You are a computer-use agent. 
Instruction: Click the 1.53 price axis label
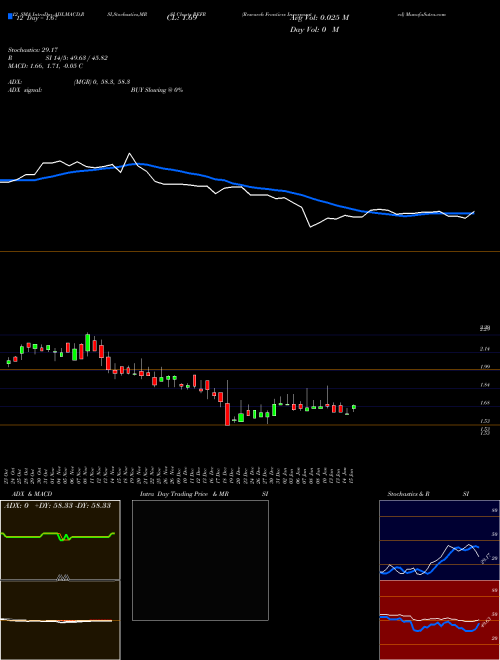click(485, 420)
